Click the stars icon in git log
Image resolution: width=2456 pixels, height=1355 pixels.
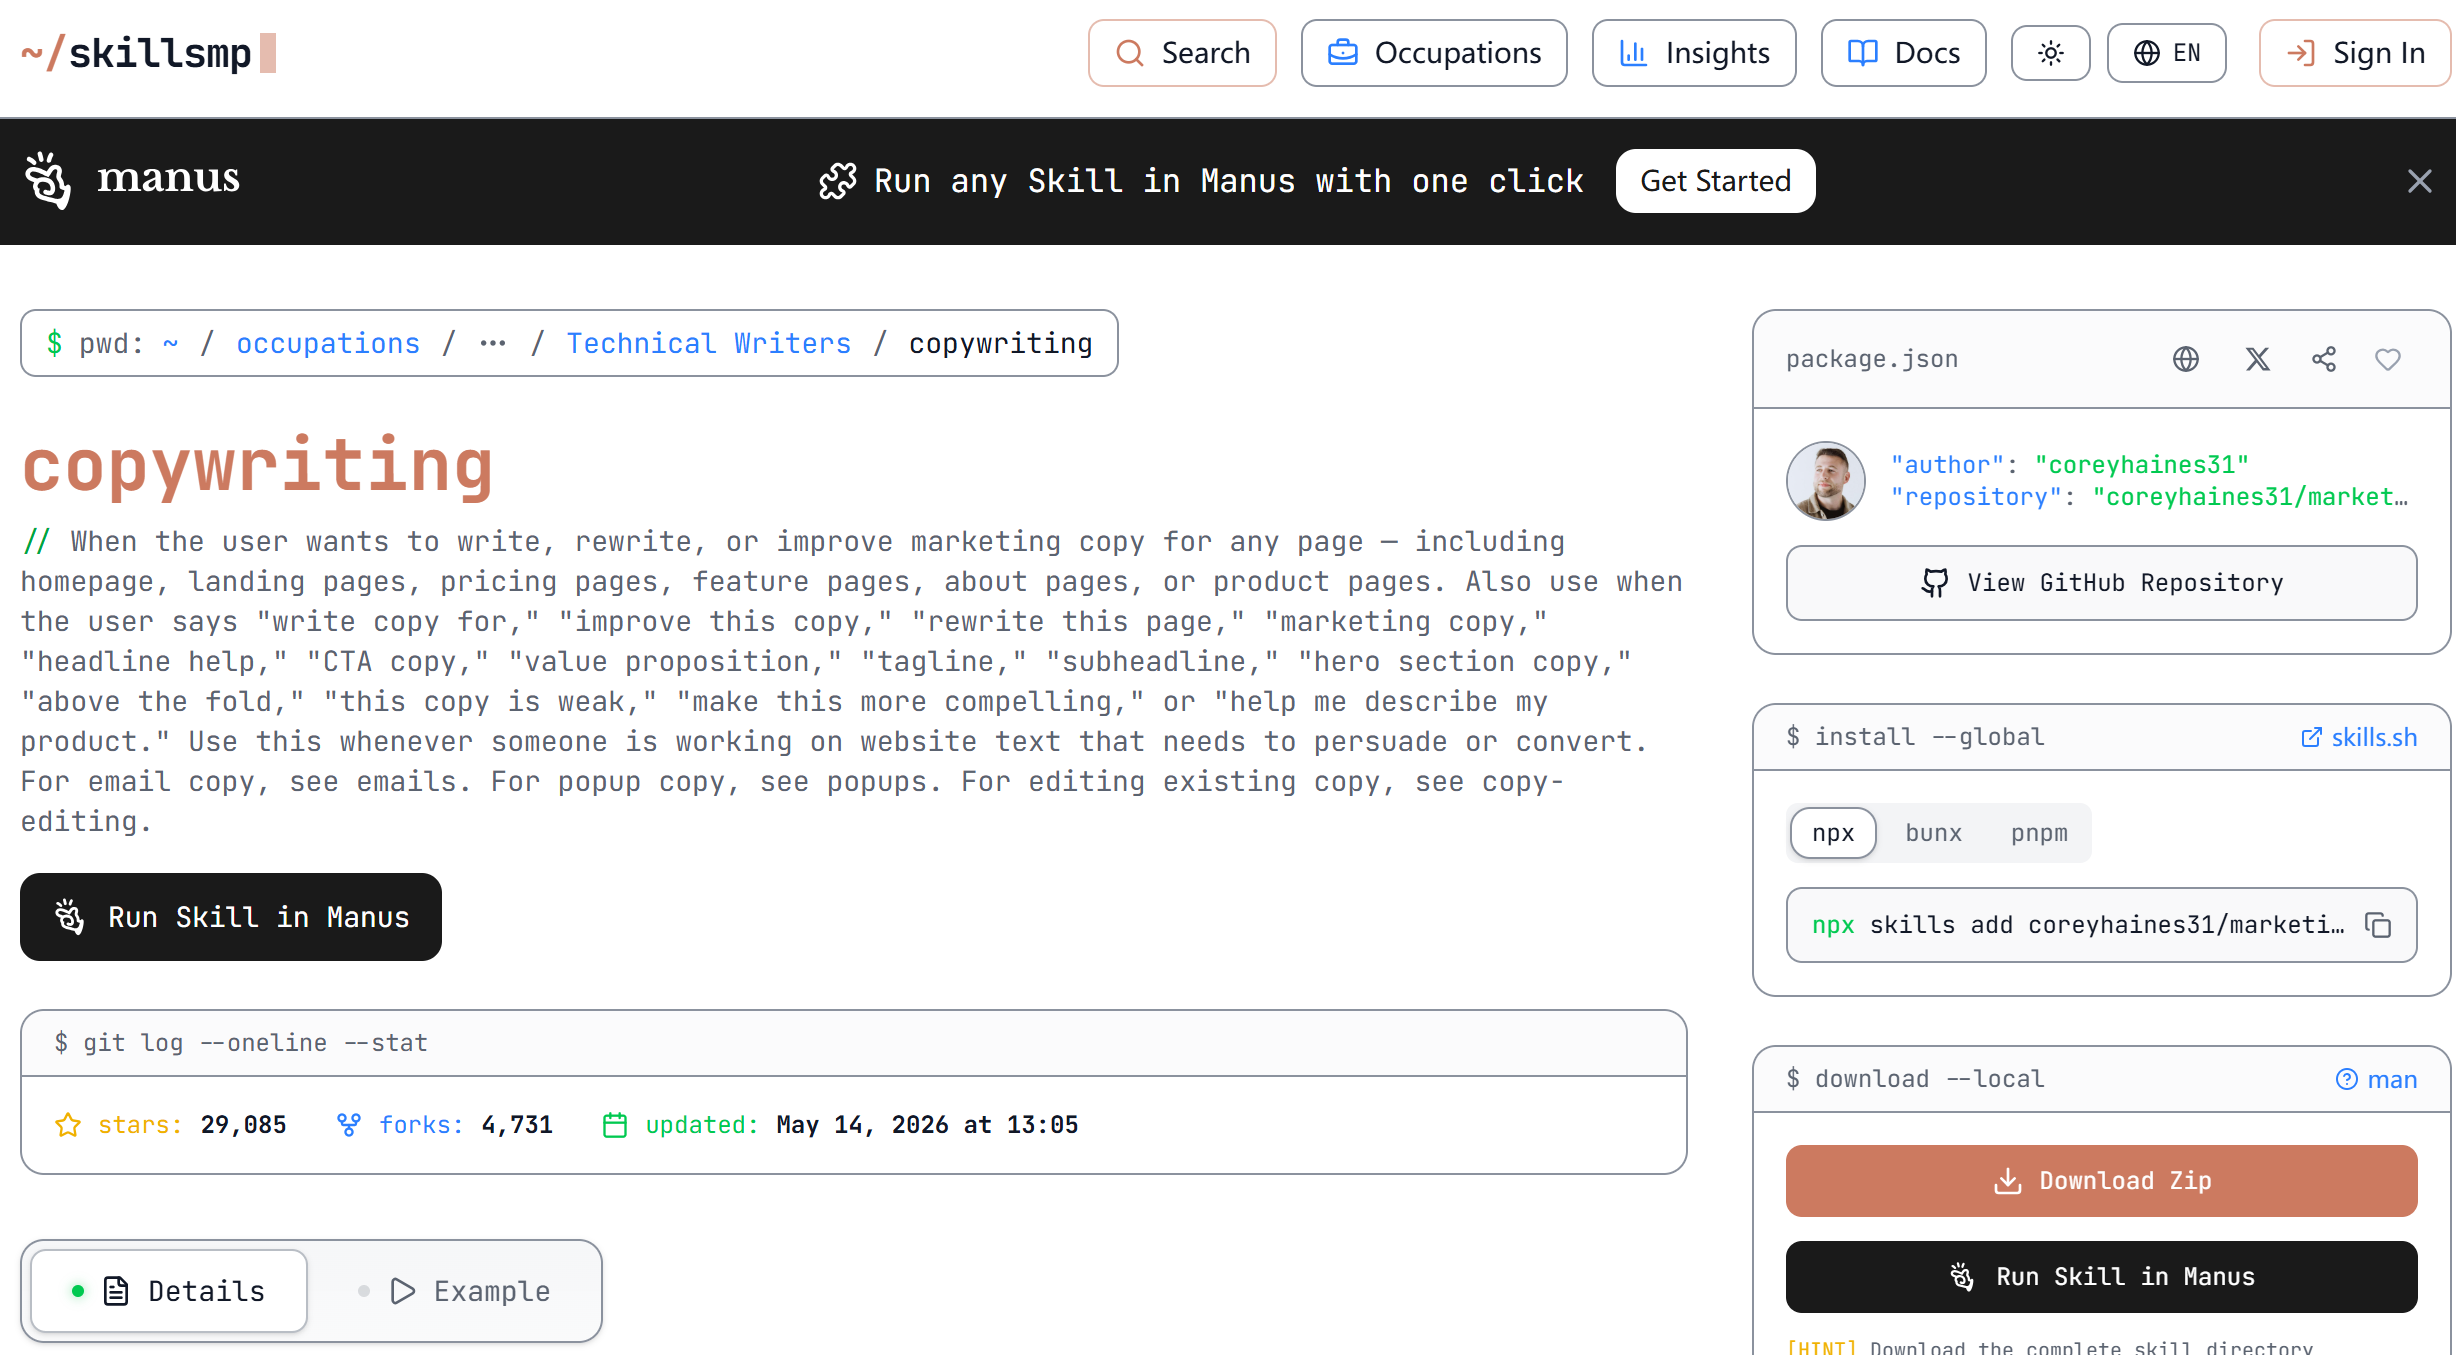coord(68,1125)
